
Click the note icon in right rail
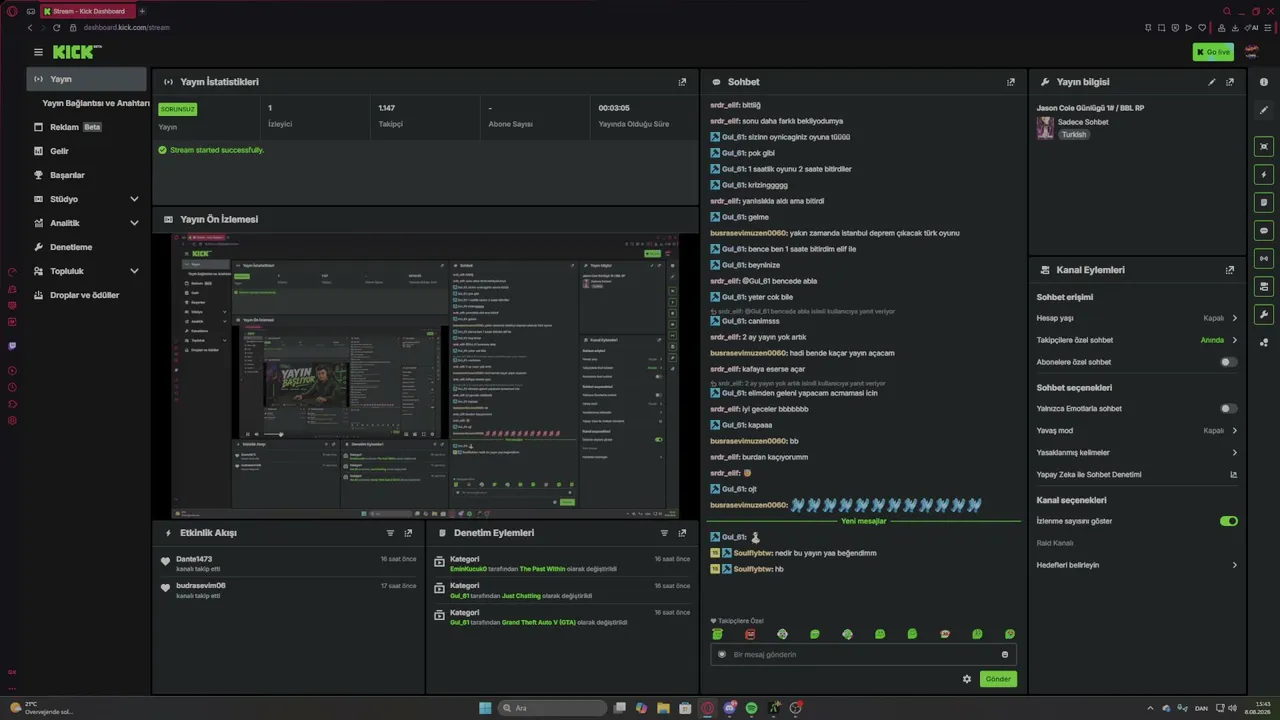(x=1264, y=202)
